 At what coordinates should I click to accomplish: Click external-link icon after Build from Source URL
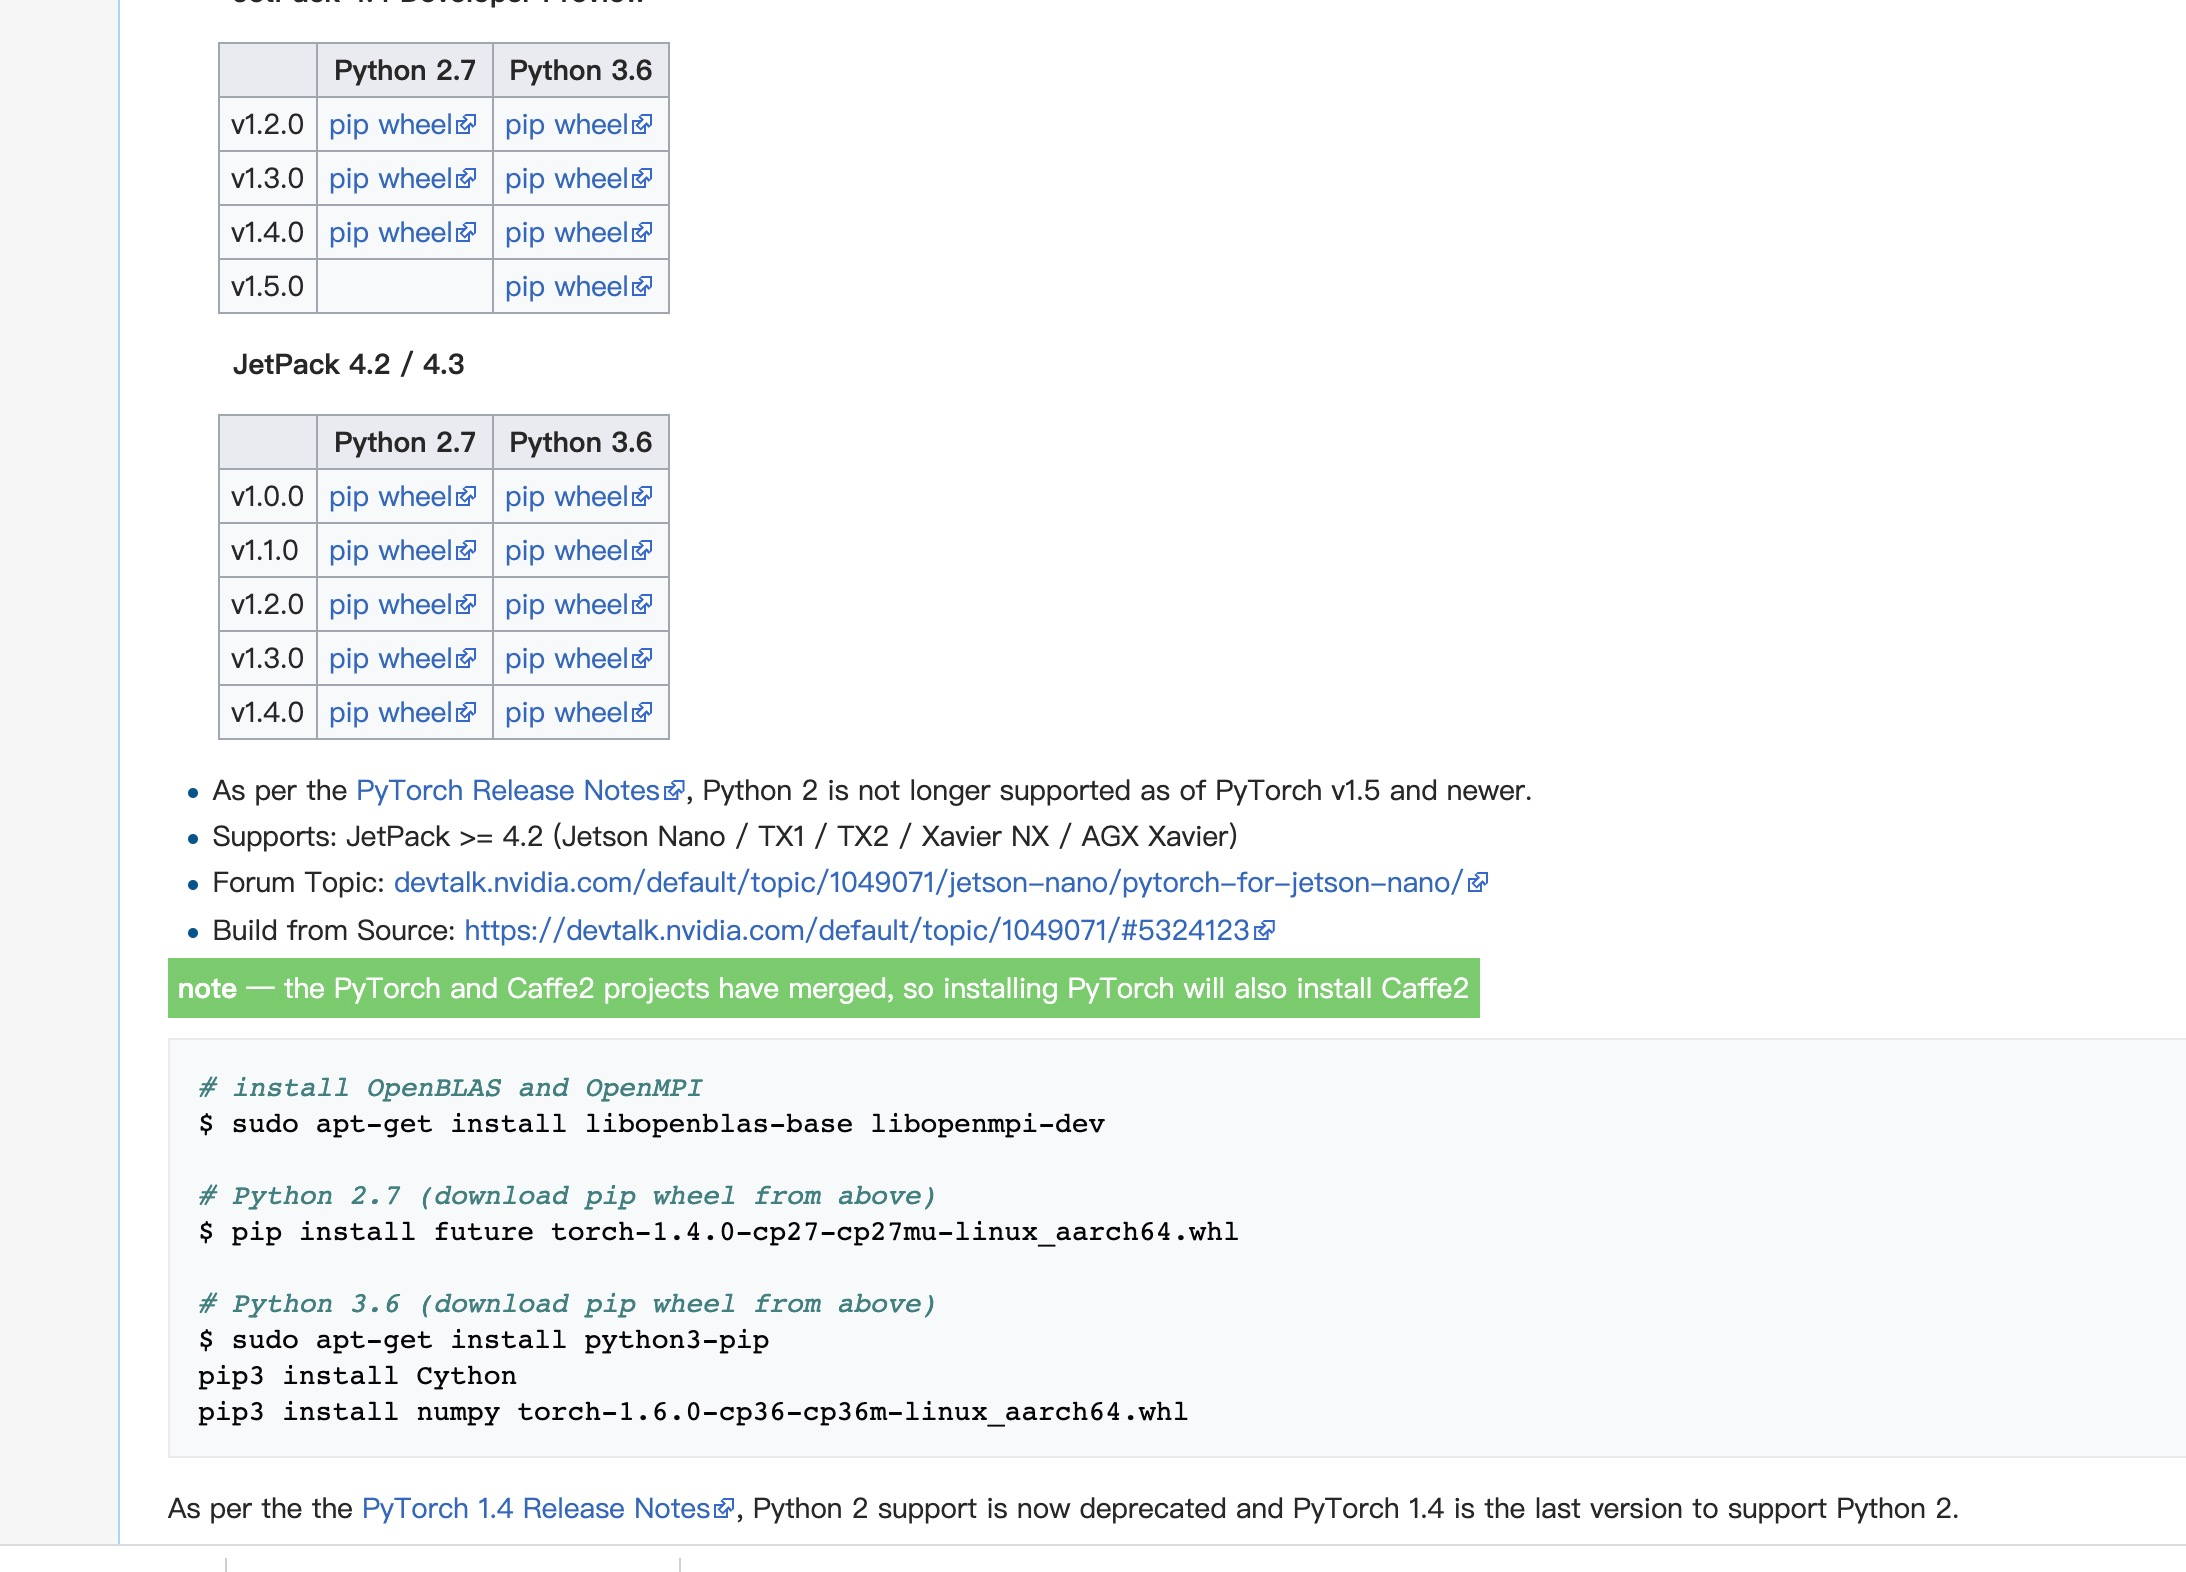(1264, 931)
